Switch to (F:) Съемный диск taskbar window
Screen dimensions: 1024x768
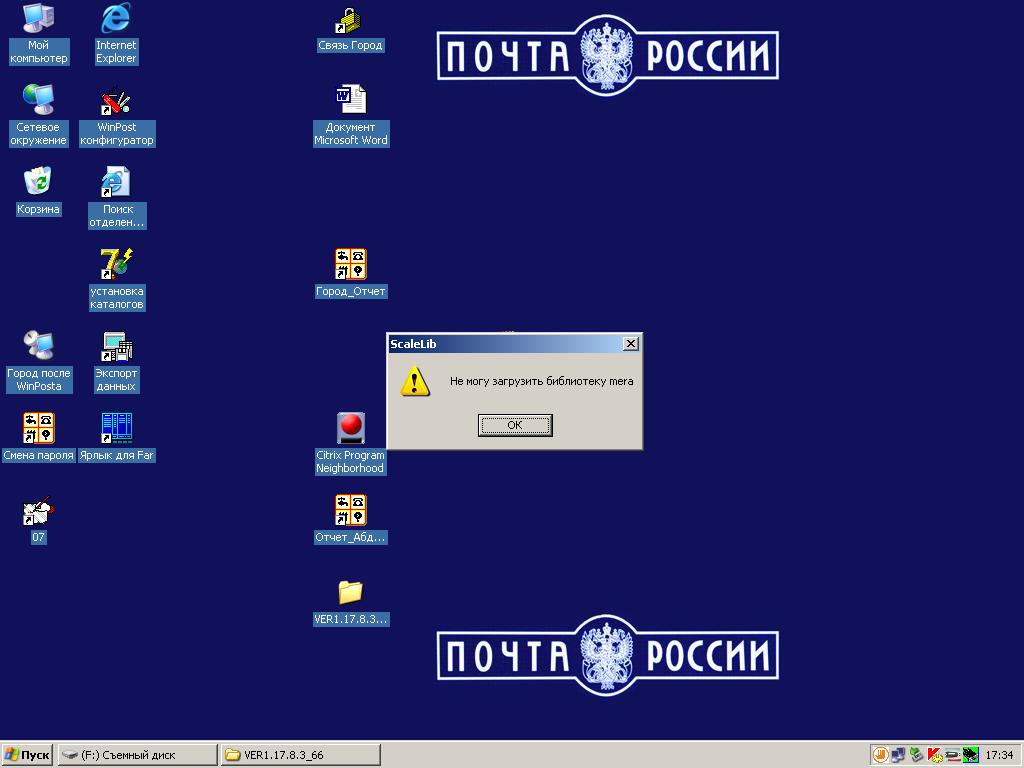[137, 755]
